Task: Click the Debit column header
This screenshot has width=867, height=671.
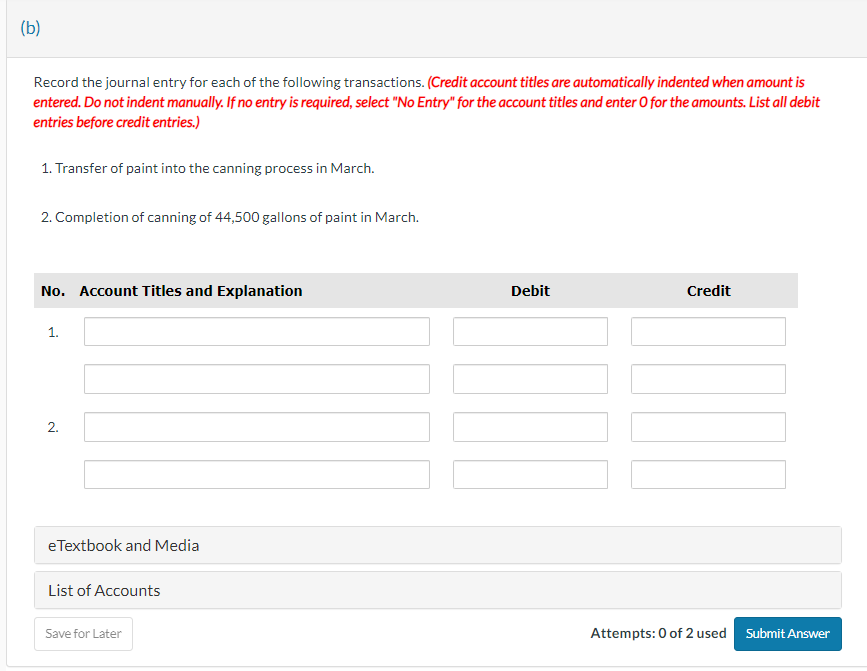Action: click(530, 291)
